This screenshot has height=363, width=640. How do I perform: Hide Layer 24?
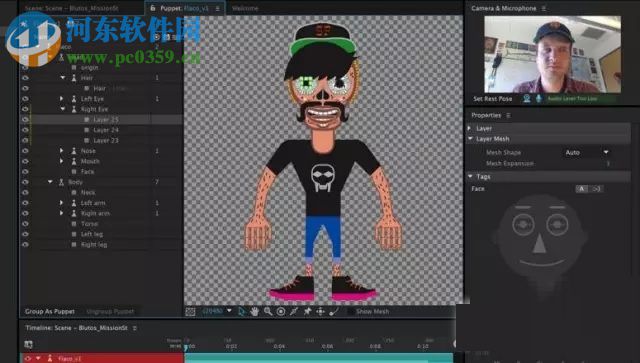click(x=25, y=130)
